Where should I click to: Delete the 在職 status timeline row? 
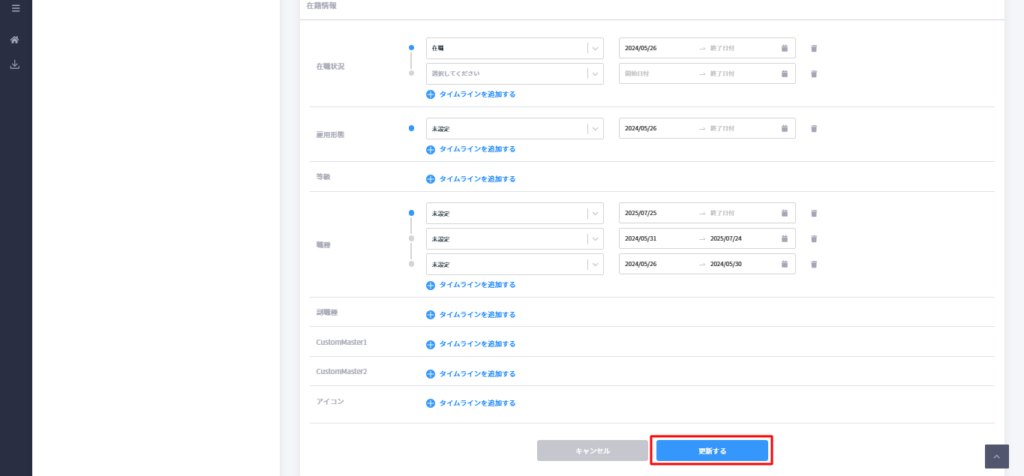814,48
